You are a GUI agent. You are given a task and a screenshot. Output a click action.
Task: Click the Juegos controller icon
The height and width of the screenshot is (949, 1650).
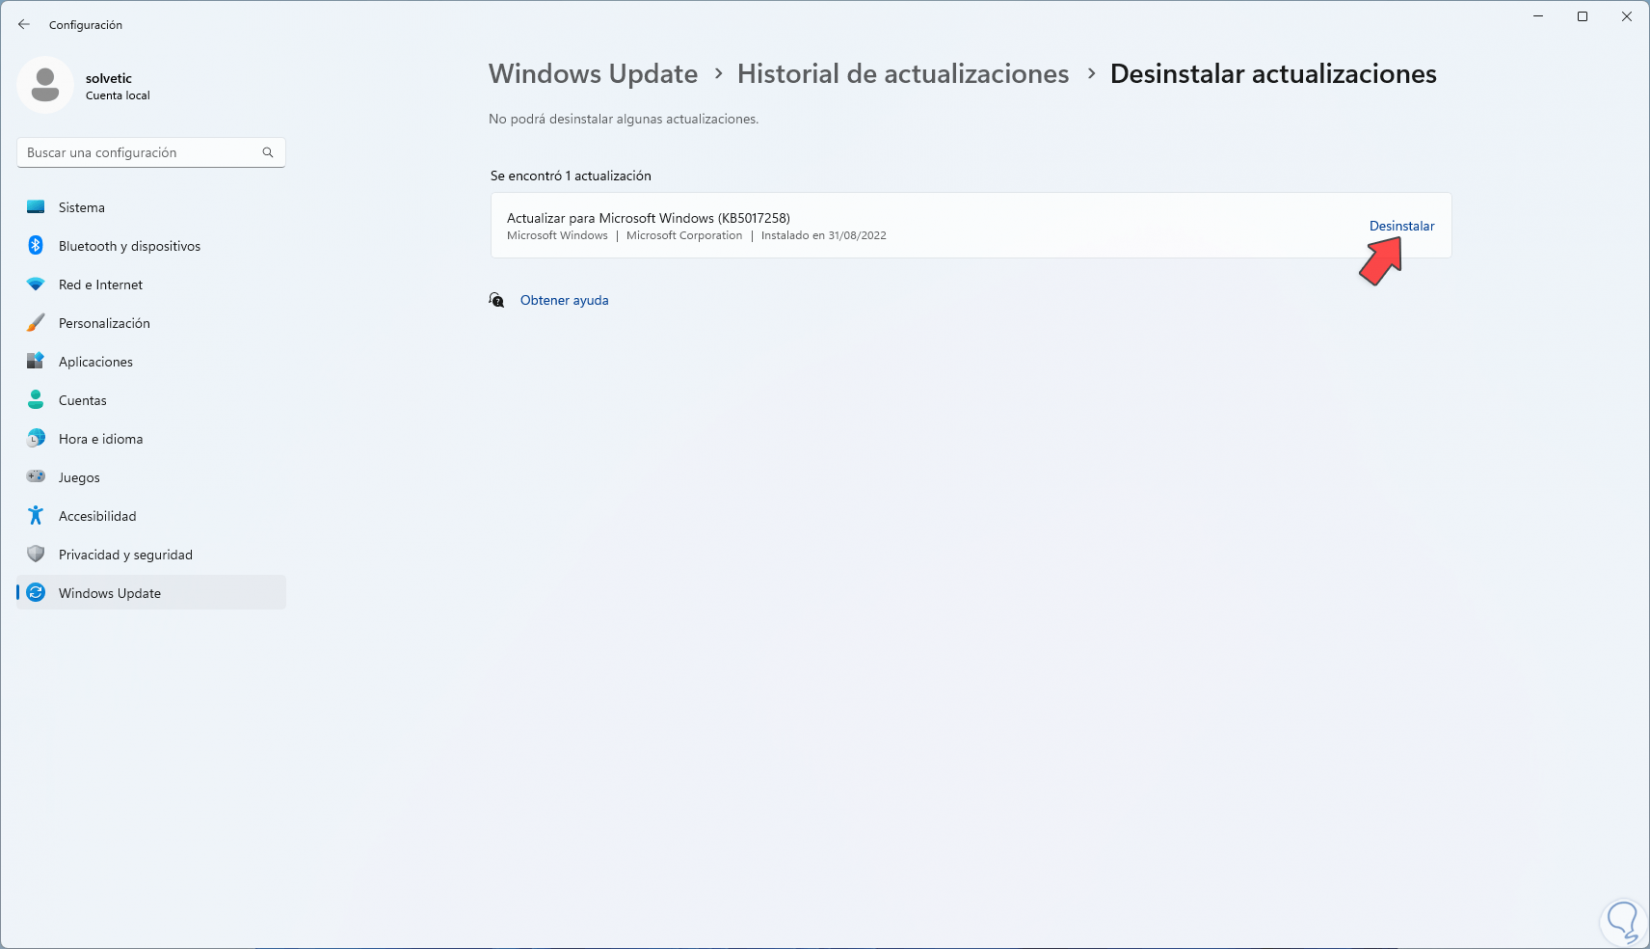[x=36, y=477]
